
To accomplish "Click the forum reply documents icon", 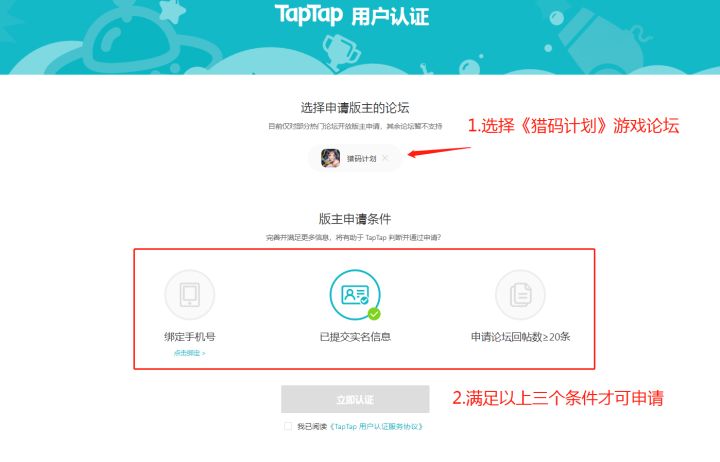I will point(520,294).
